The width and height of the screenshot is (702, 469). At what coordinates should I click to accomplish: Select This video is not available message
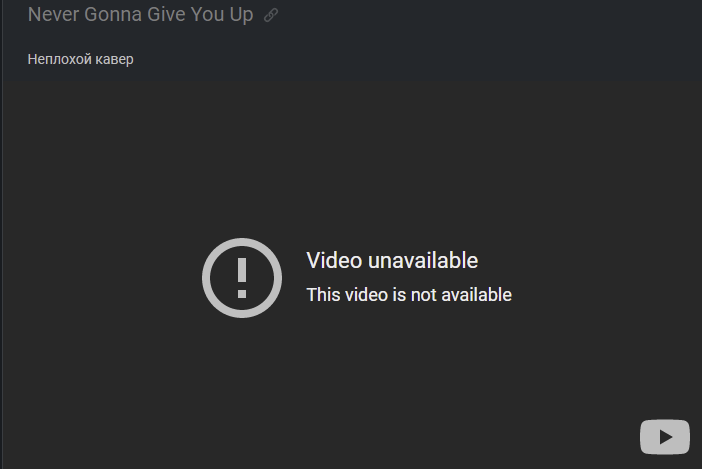[409, 295]
